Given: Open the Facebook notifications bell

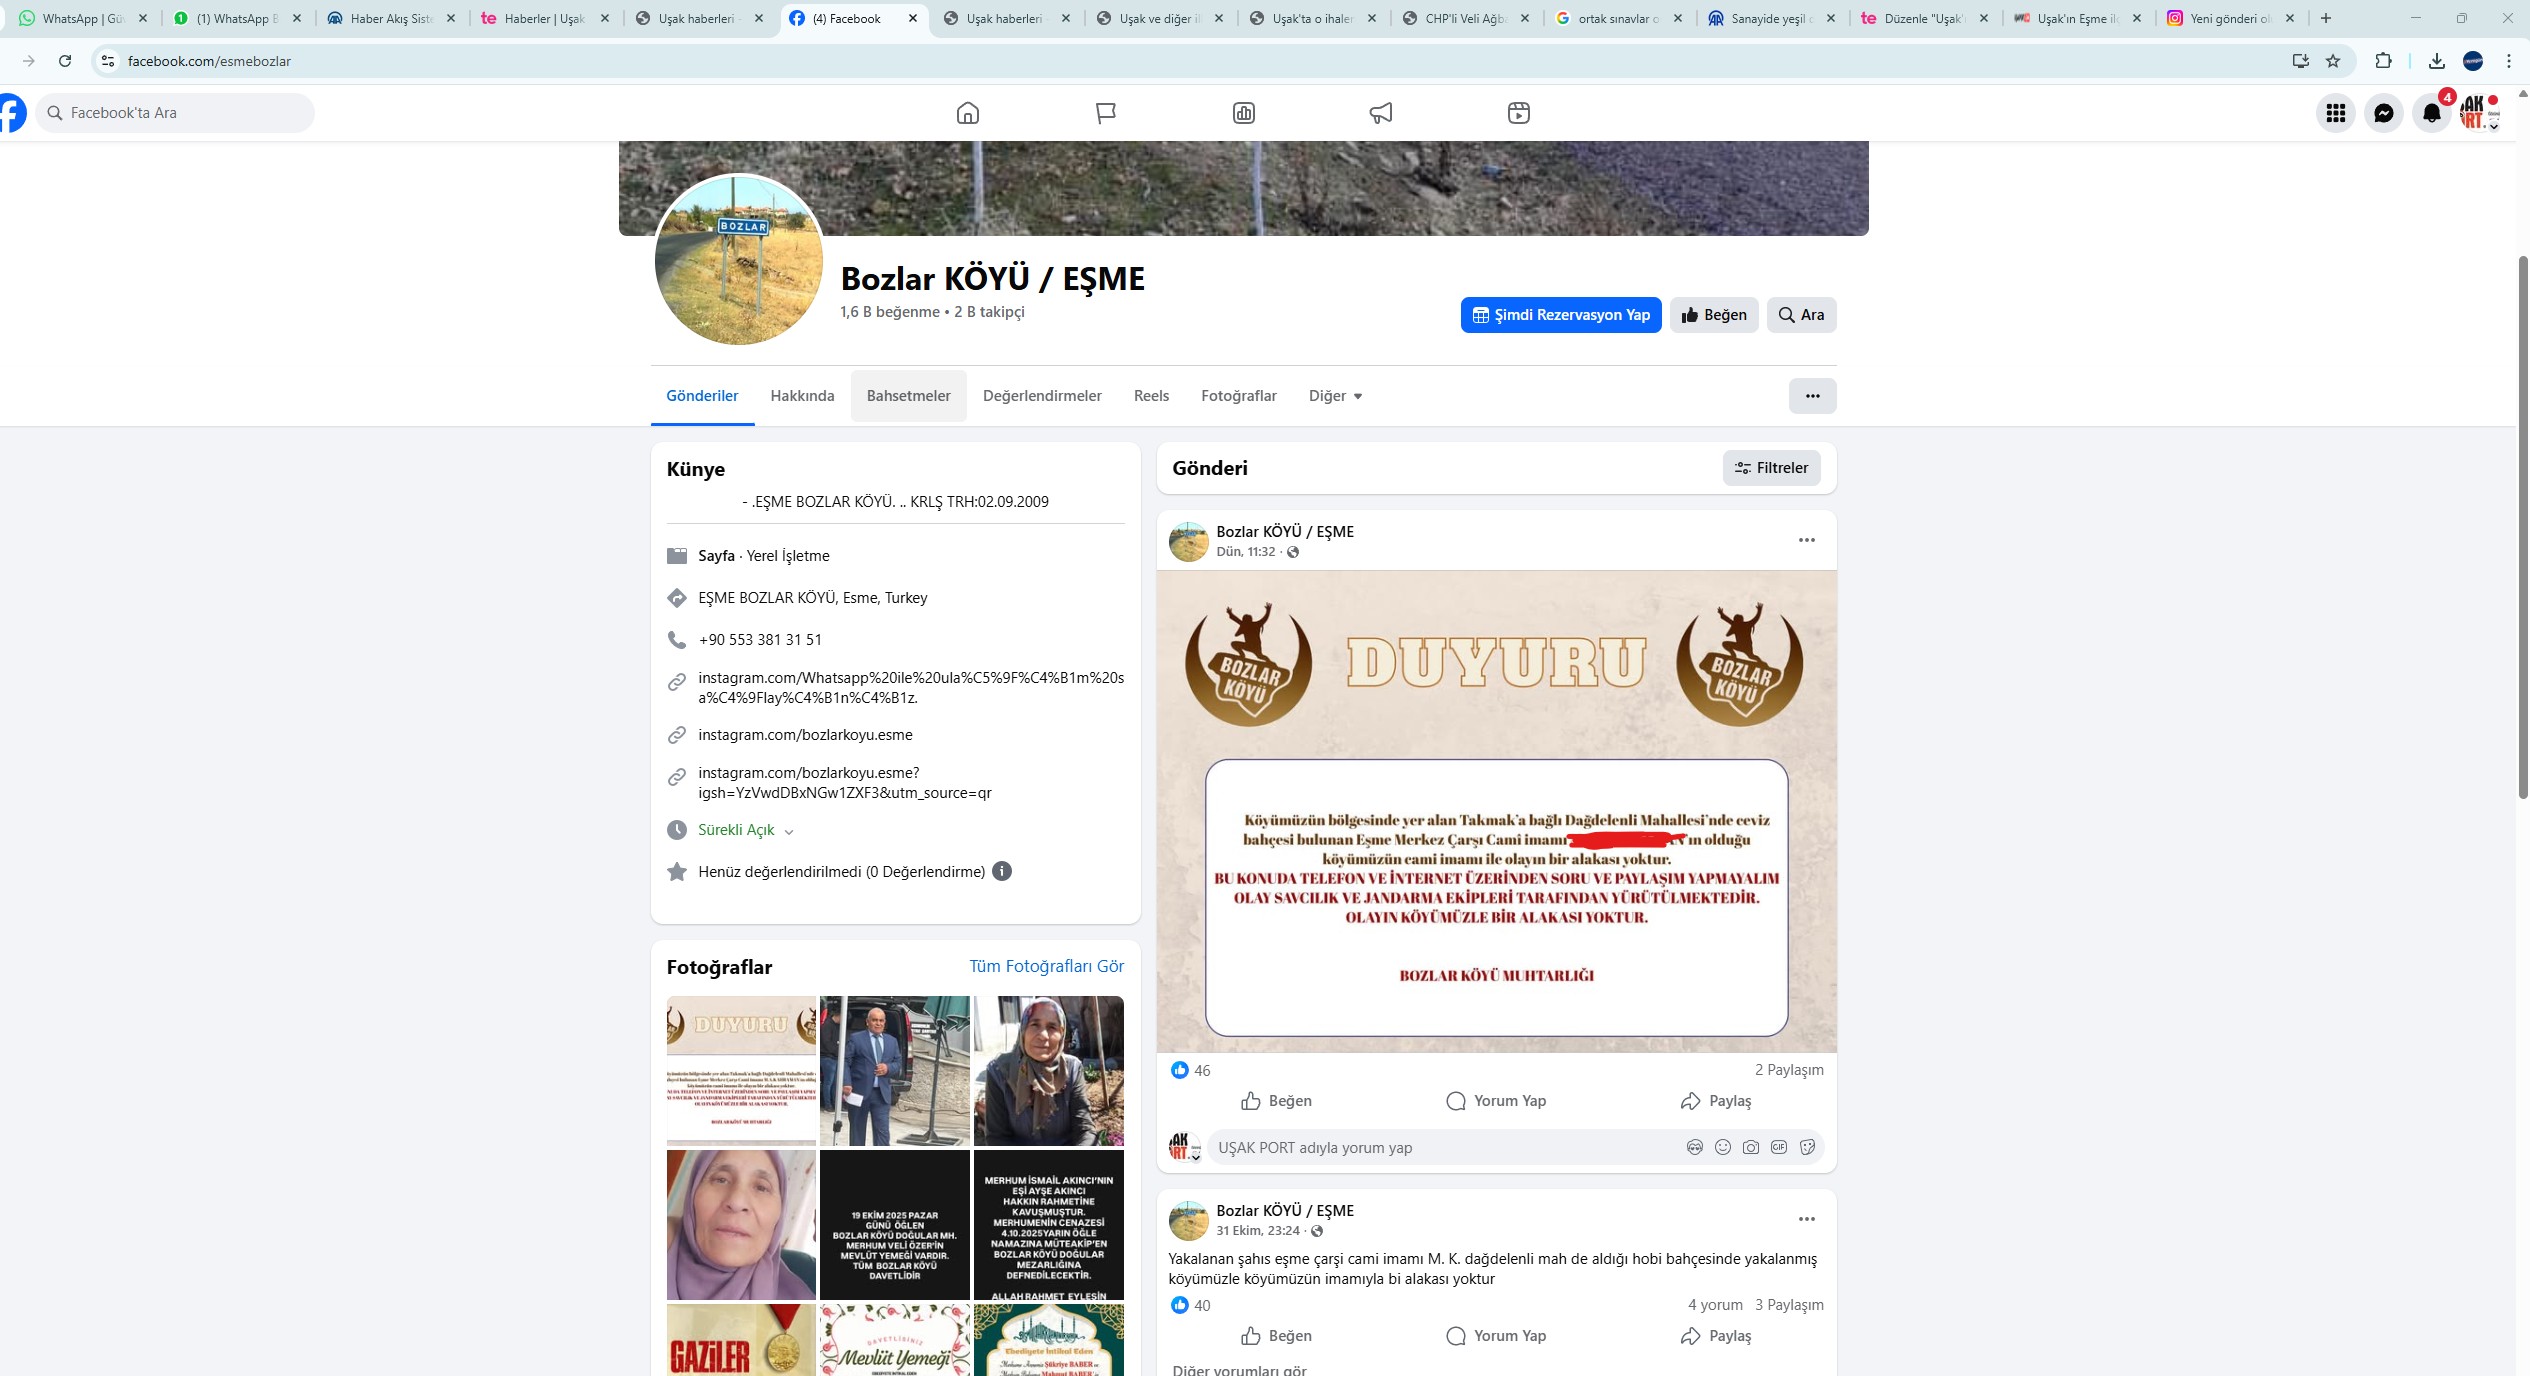Looking at the screenshot, I should (2431, 113).
